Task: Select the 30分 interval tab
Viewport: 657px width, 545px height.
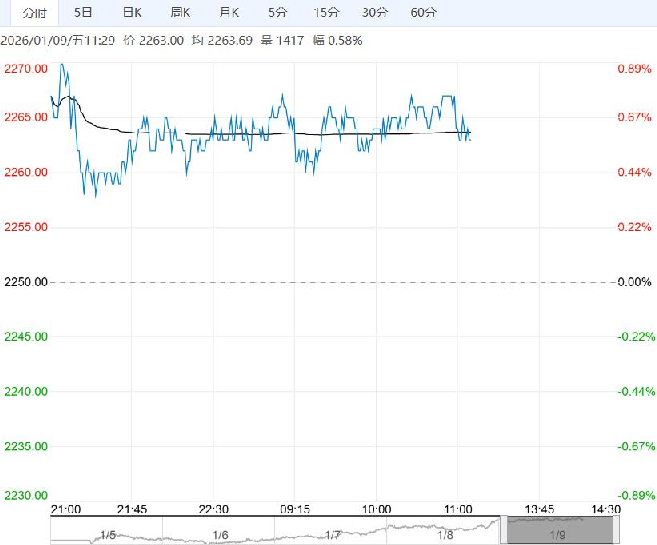Action: point(375,13)
